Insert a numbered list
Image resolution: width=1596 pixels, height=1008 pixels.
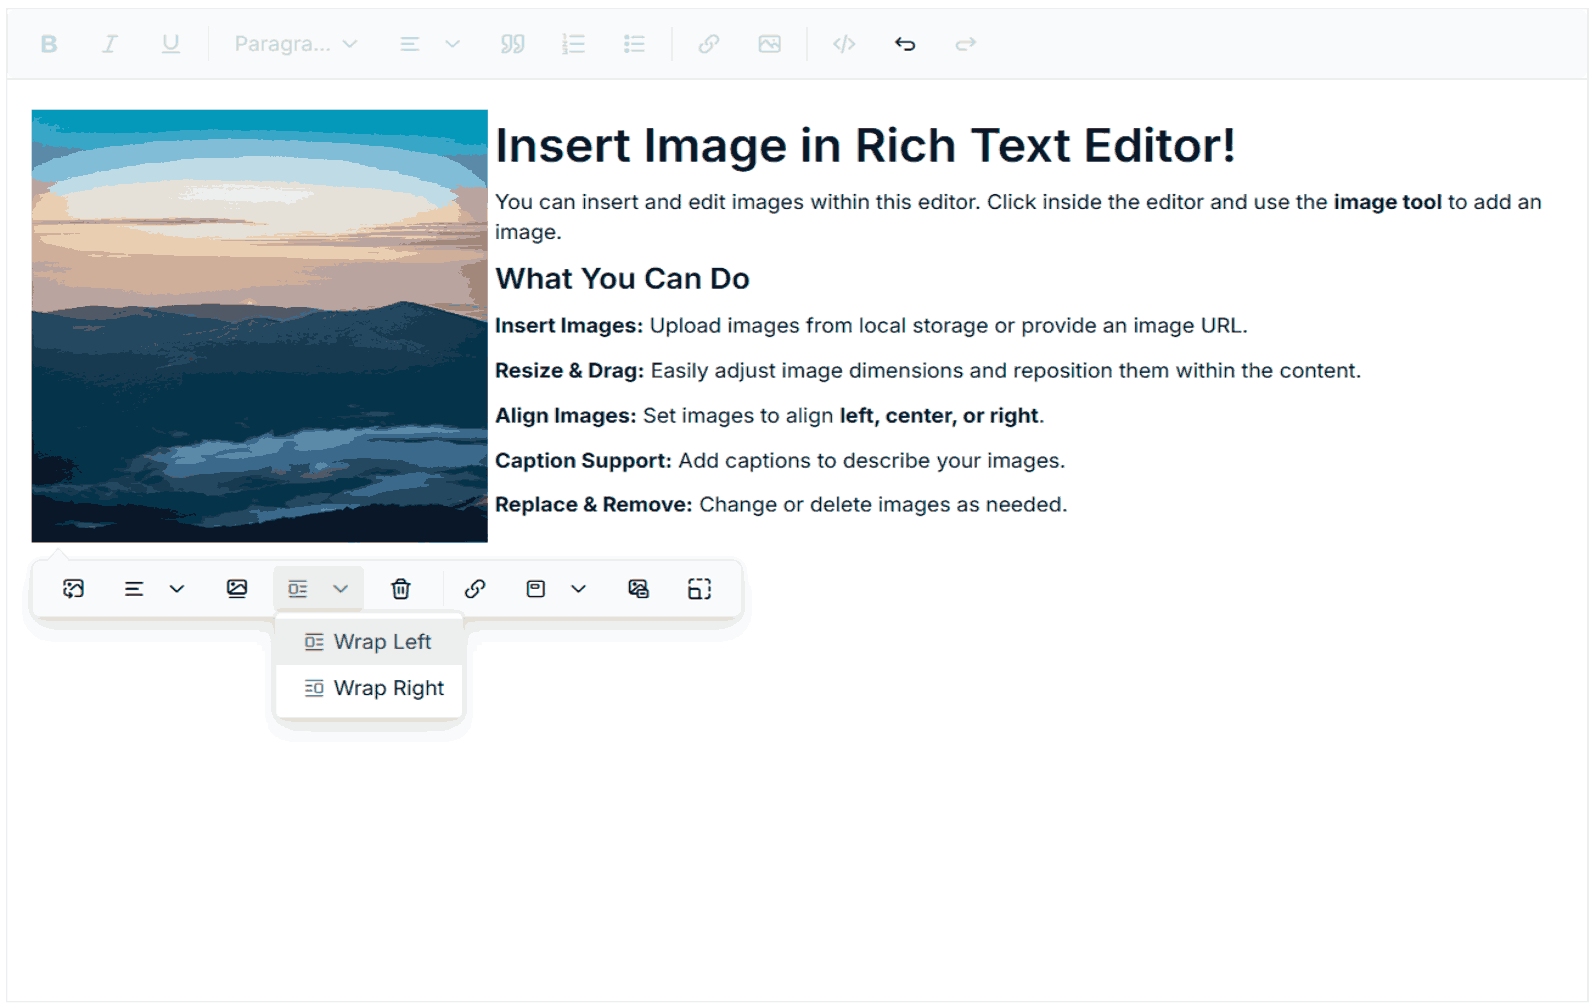coord(573,44)
